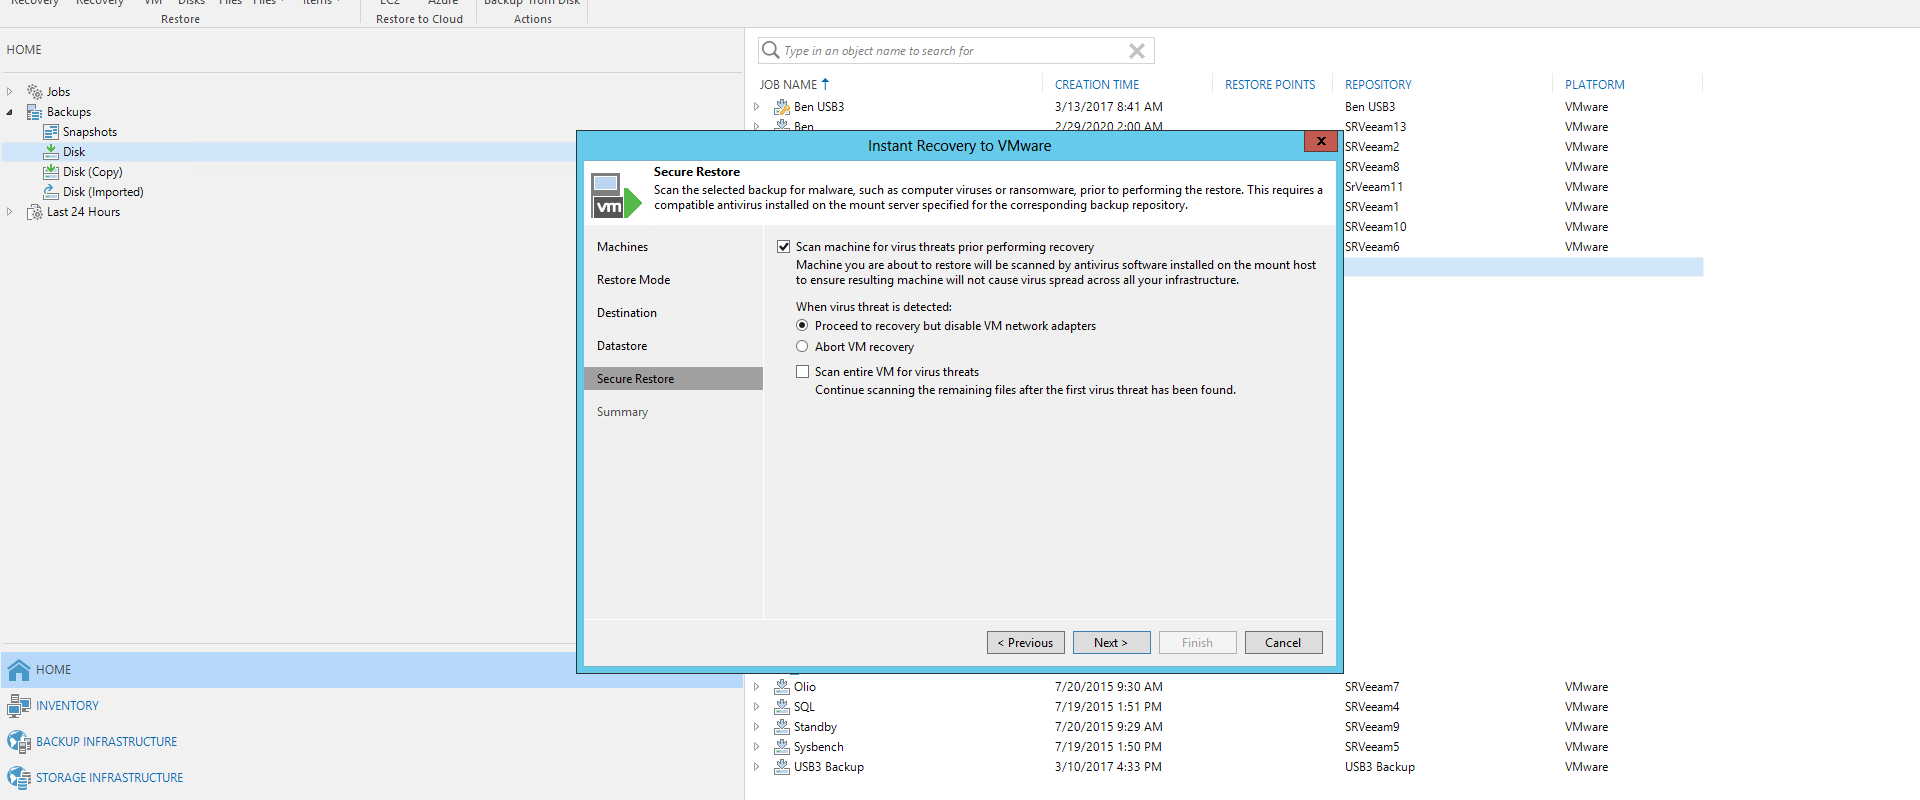
Task: Click the Olio job icon
Action: 782,687
